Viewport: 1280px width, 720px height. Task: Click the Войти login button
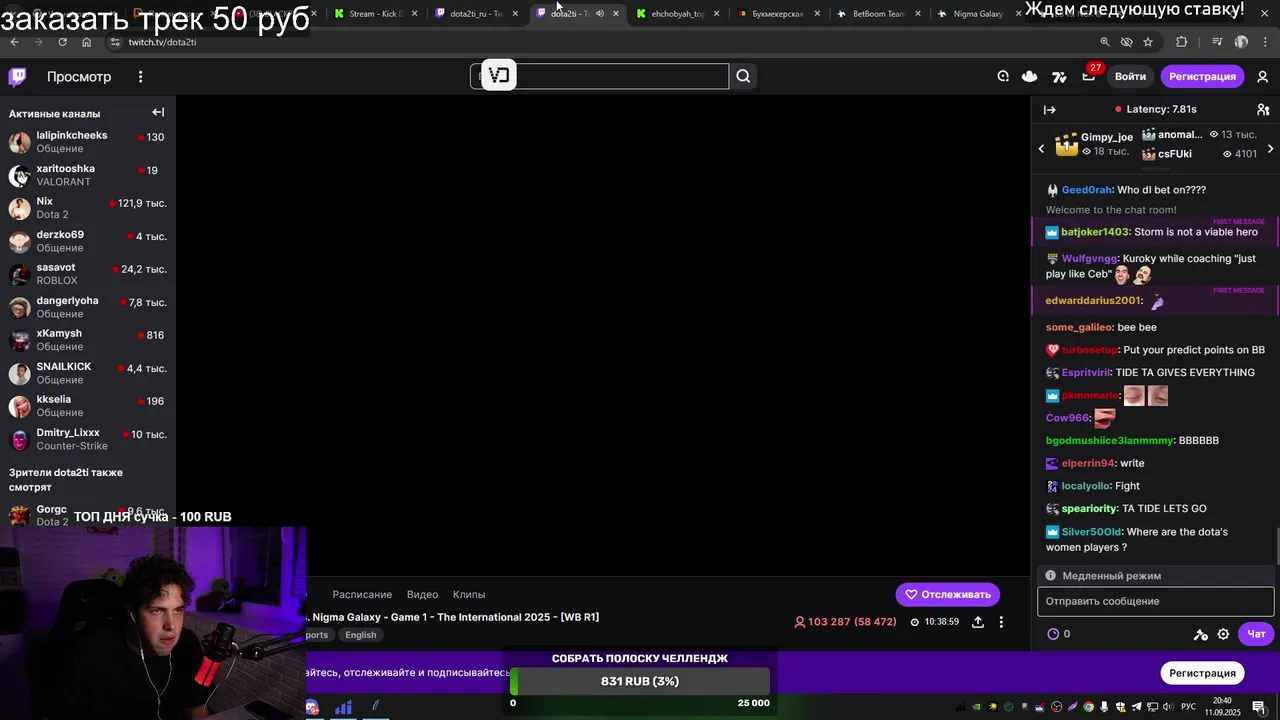(1130, 76)
